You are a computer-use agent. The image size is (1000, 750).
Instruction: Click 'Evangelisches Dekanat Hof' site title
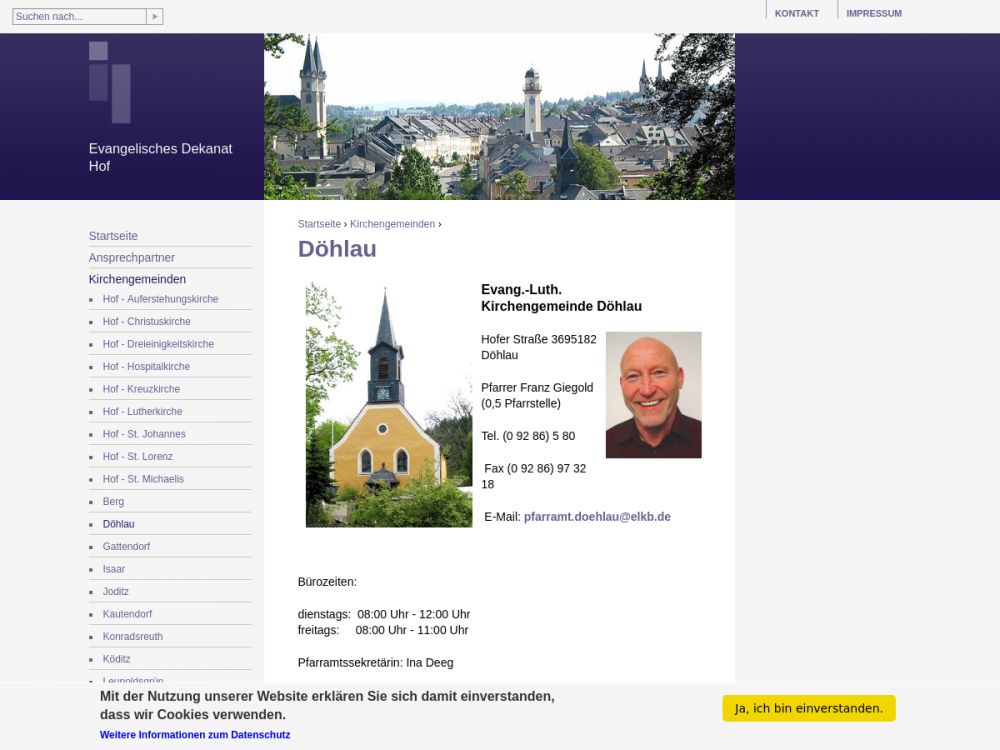point(160,157)
